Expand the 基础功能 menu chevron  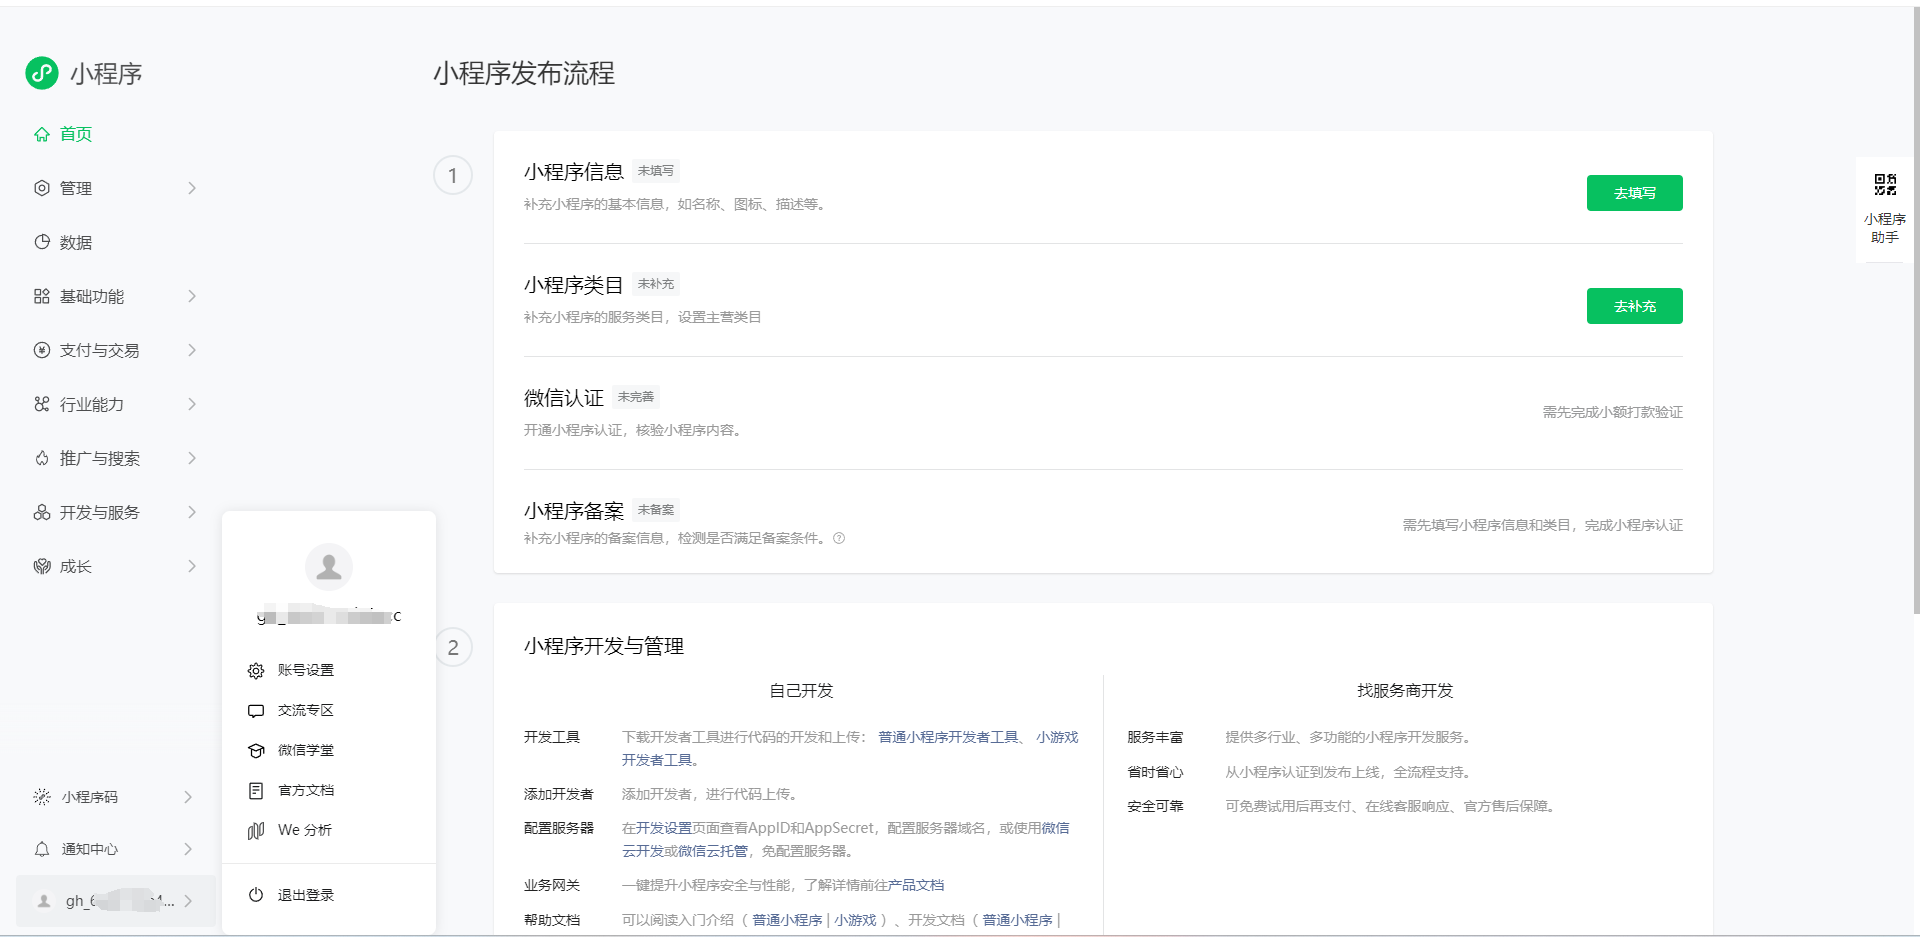(192, 296)
